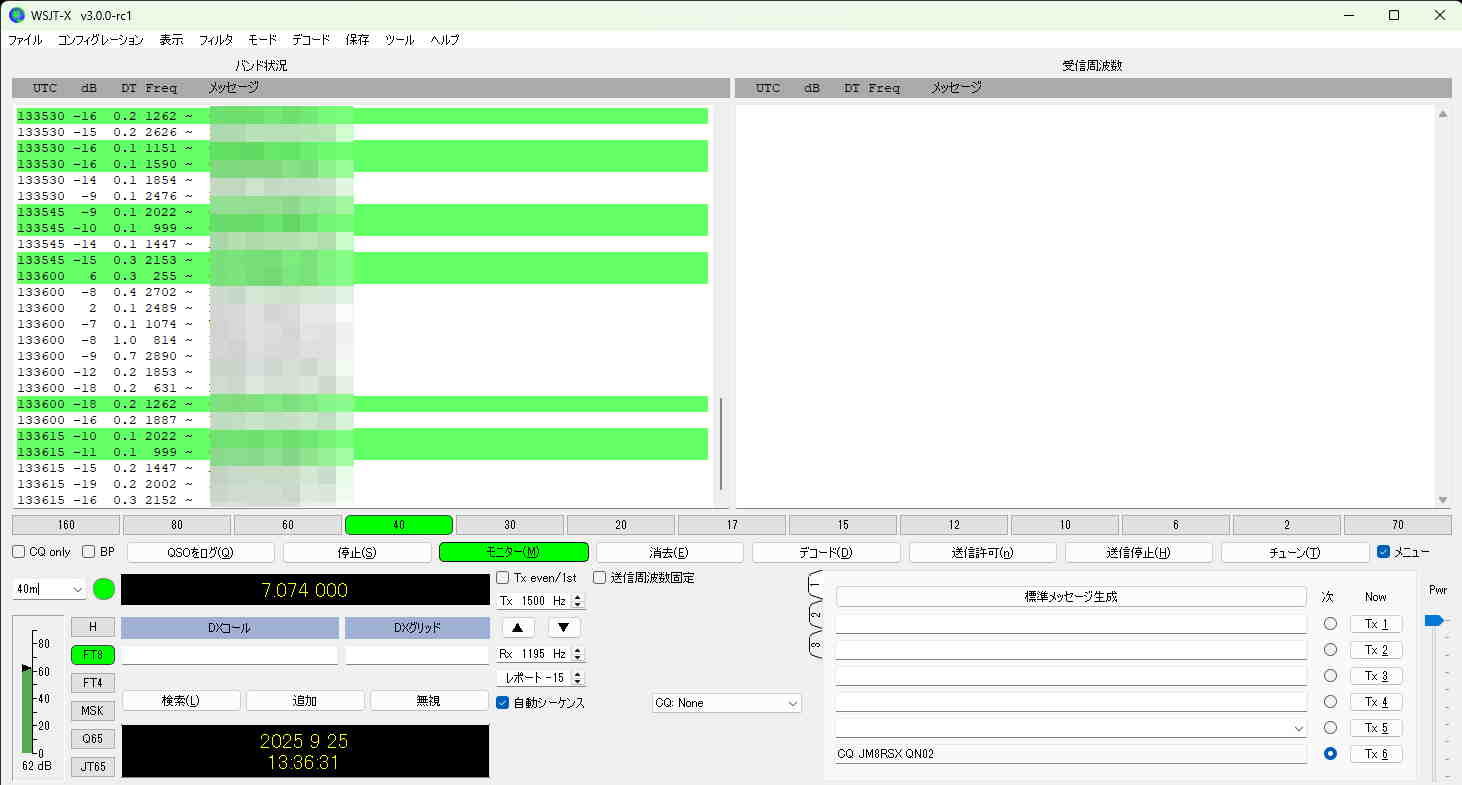Open the ファイル menu

(x=25, y=40)
